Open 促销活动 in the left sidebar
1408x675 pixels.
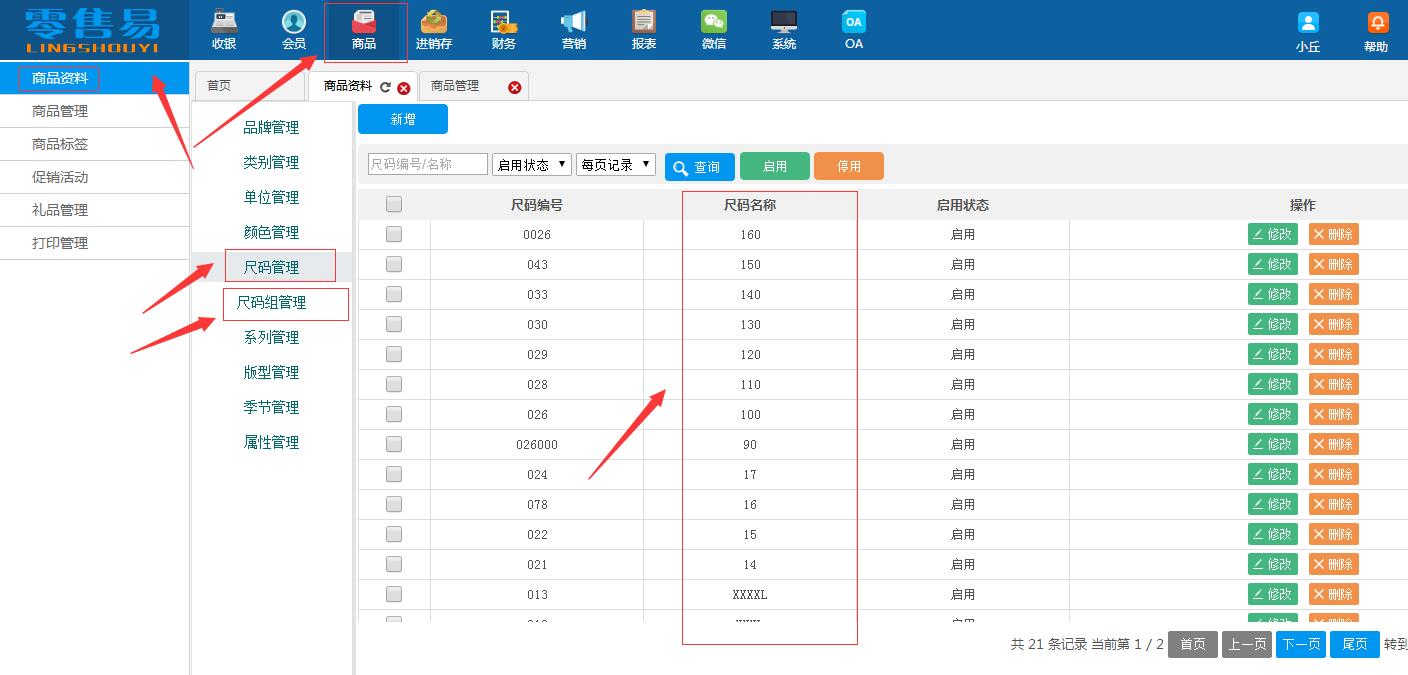[60, 177]
